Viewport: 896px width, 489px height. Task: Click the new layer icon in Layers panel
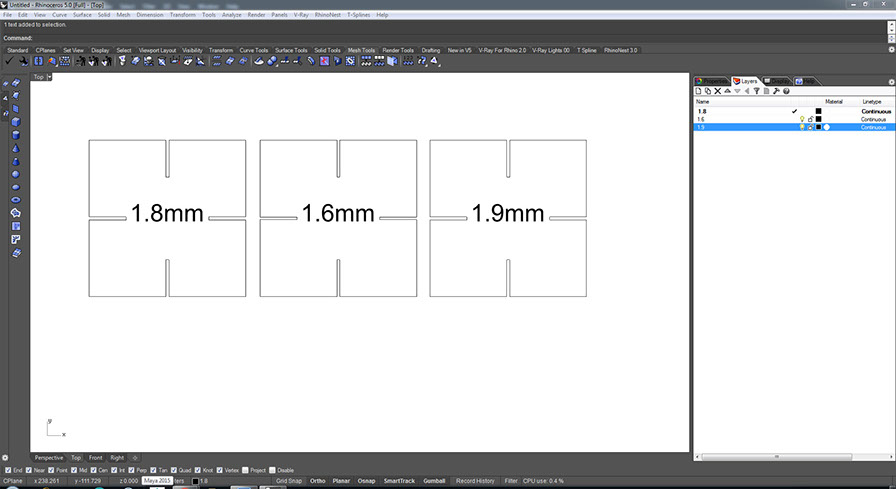click(x=698, y=91)
